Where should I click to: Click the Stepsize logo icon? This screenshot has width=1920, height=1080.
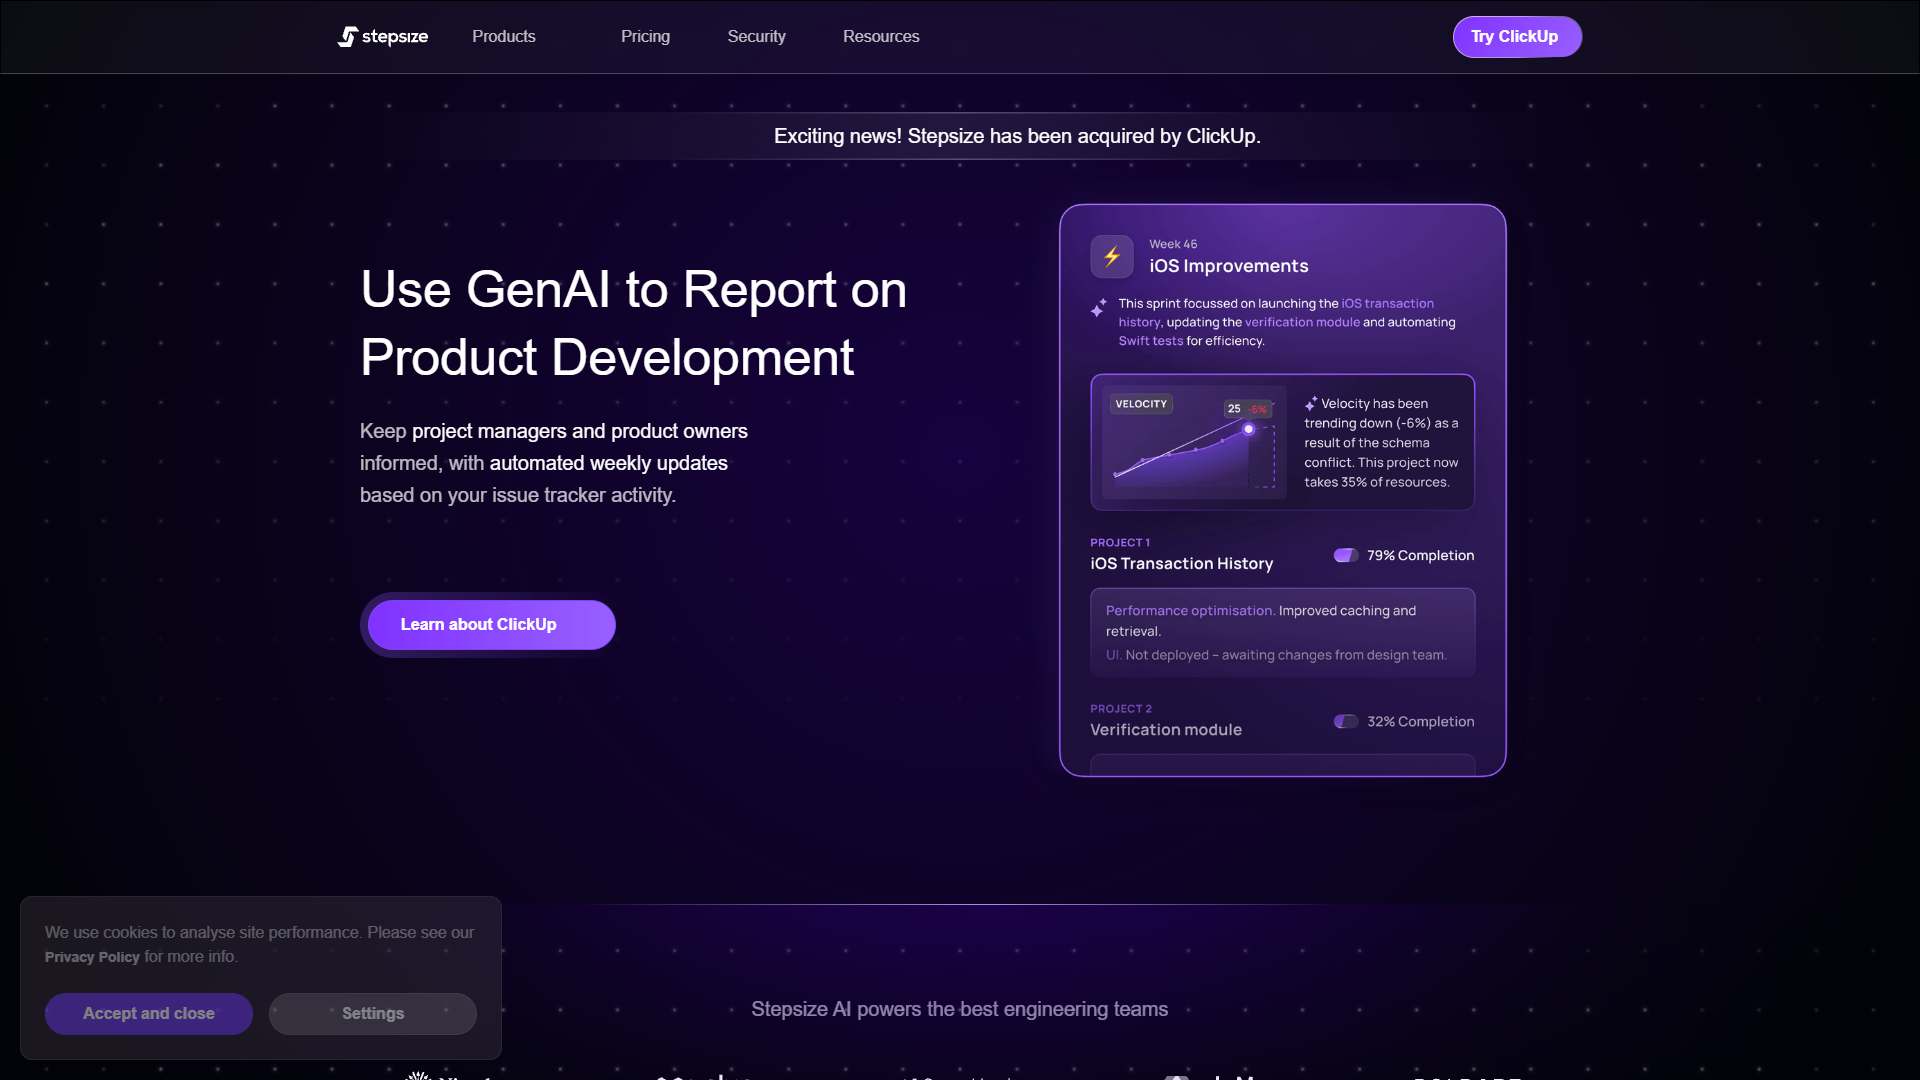[x=347, y=37]
